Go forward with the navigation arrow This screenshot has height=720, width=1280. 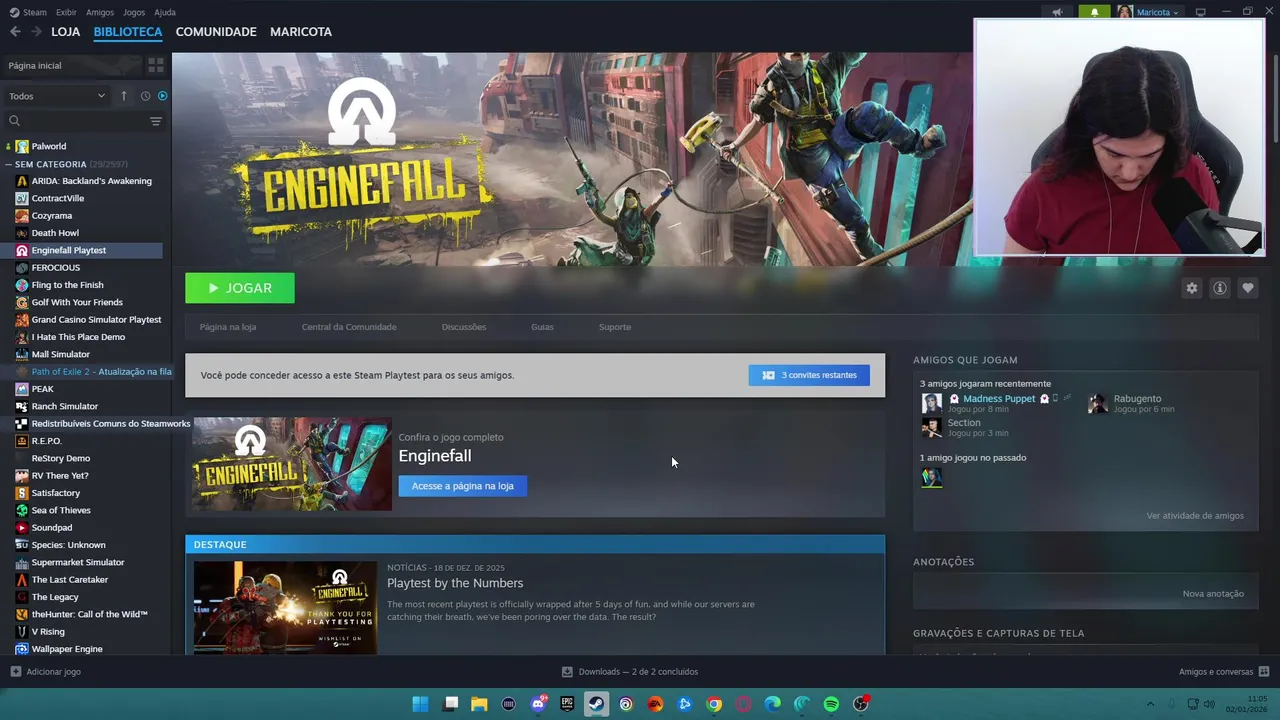[x=36, y=32]
